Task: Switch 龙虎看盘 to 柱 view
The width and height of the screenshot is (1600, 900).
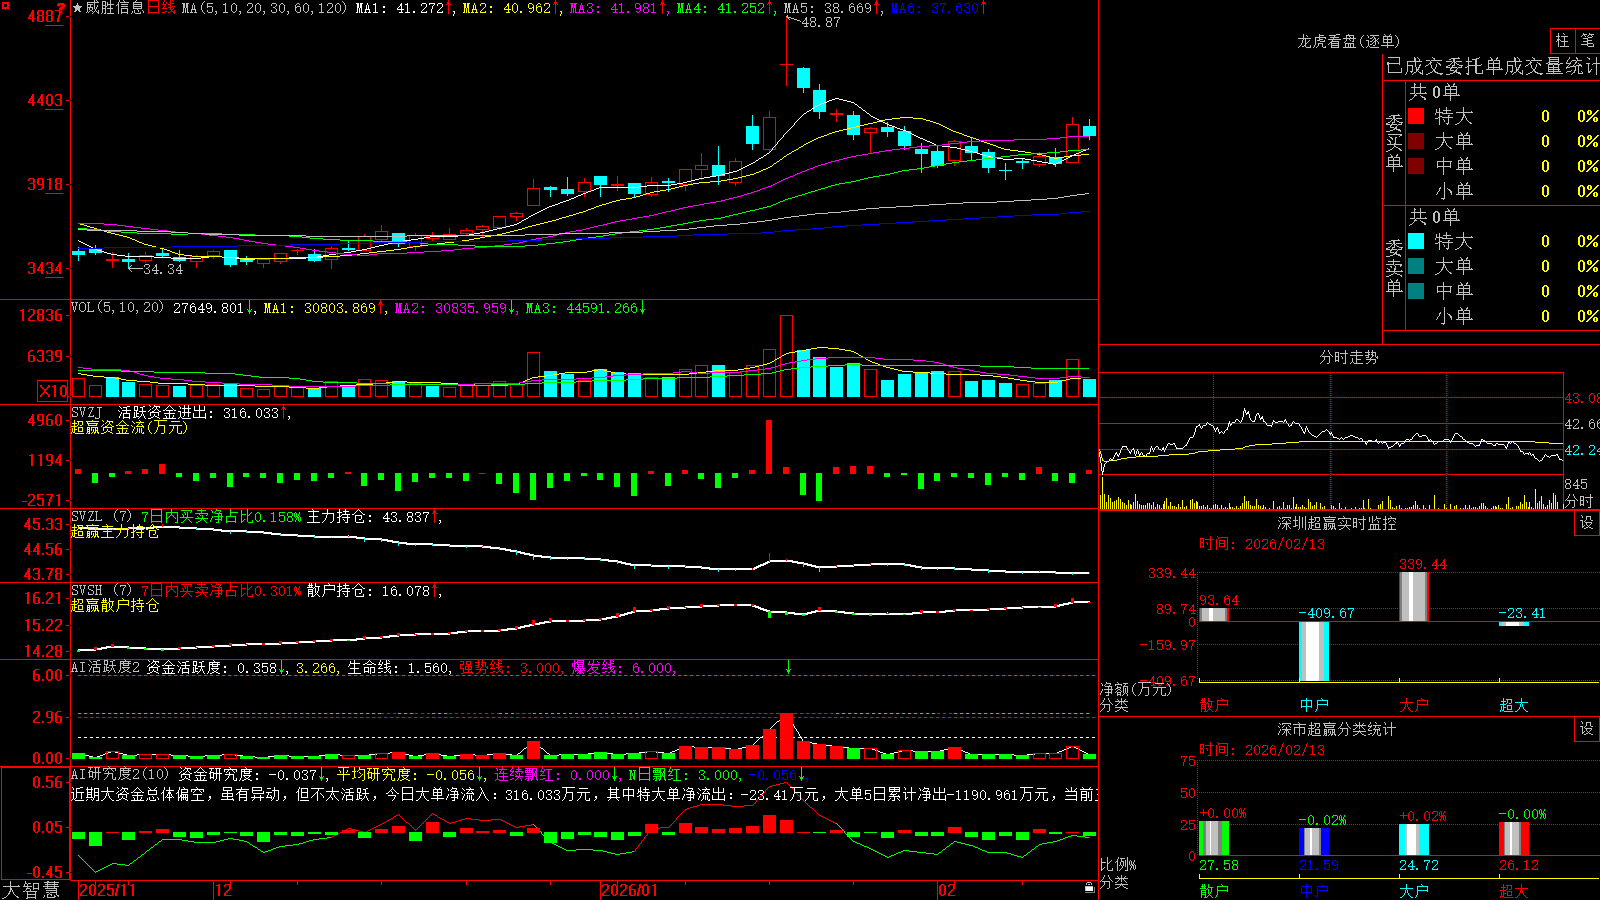Action: pos(1562,40)
